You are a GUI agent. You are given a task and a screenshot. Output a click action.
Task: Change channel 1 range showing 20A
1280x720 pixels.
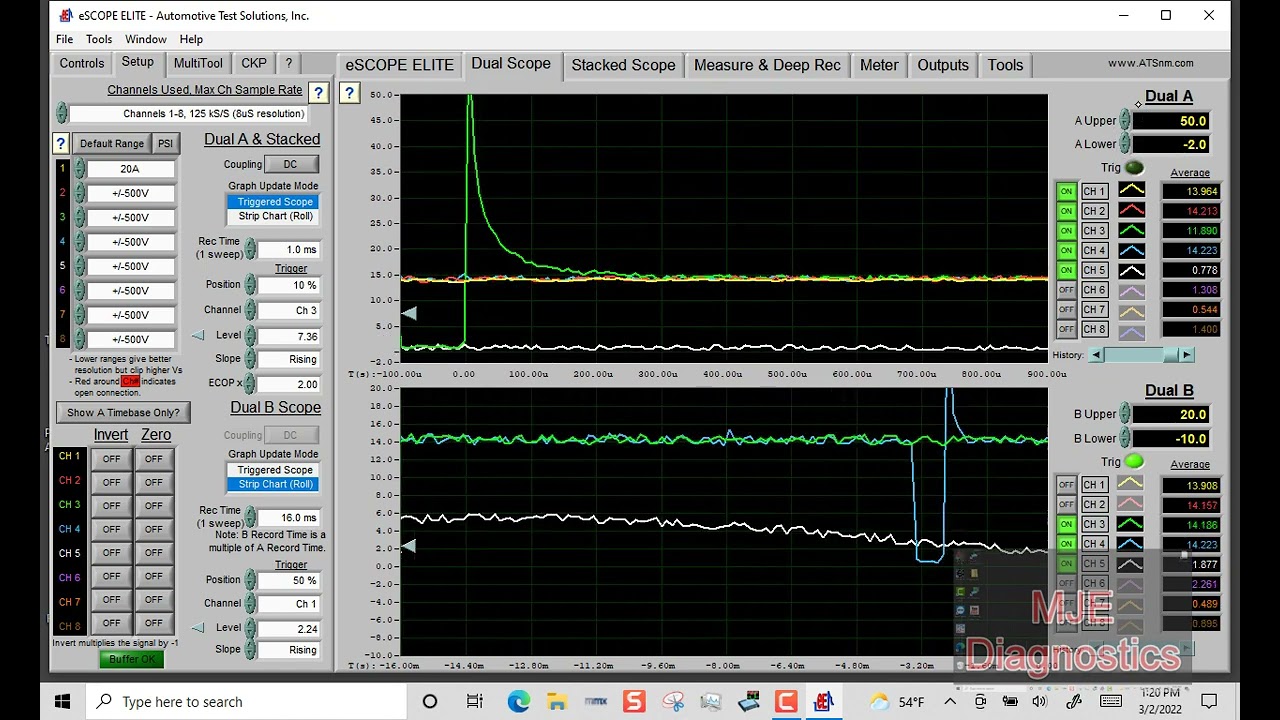(130, 169)
